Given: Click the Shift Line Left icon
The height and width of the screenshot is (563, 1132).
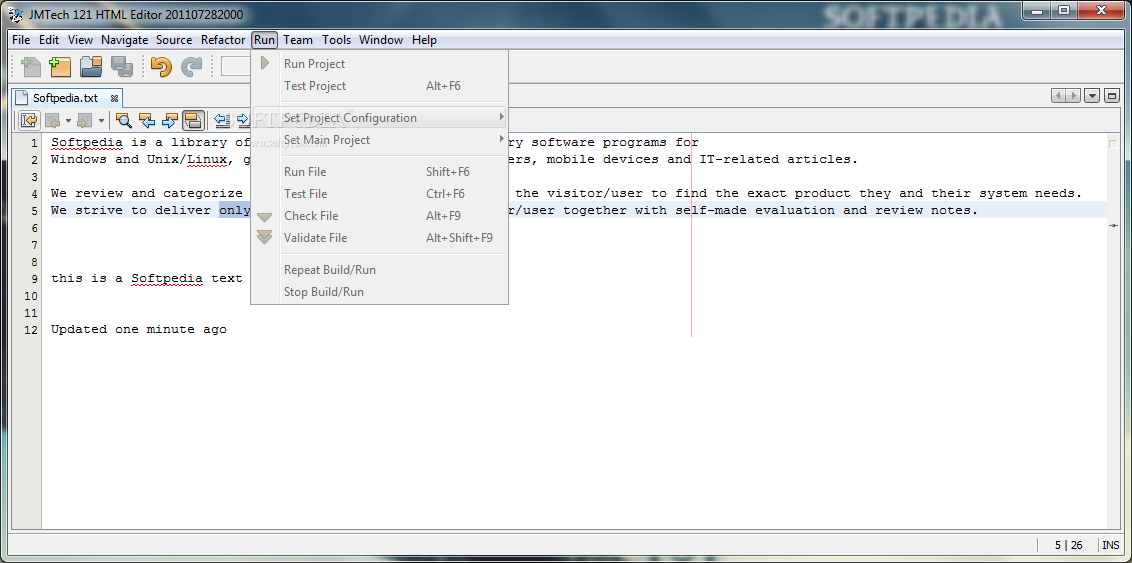Looking at the screenshot, I should click(223, 120).
